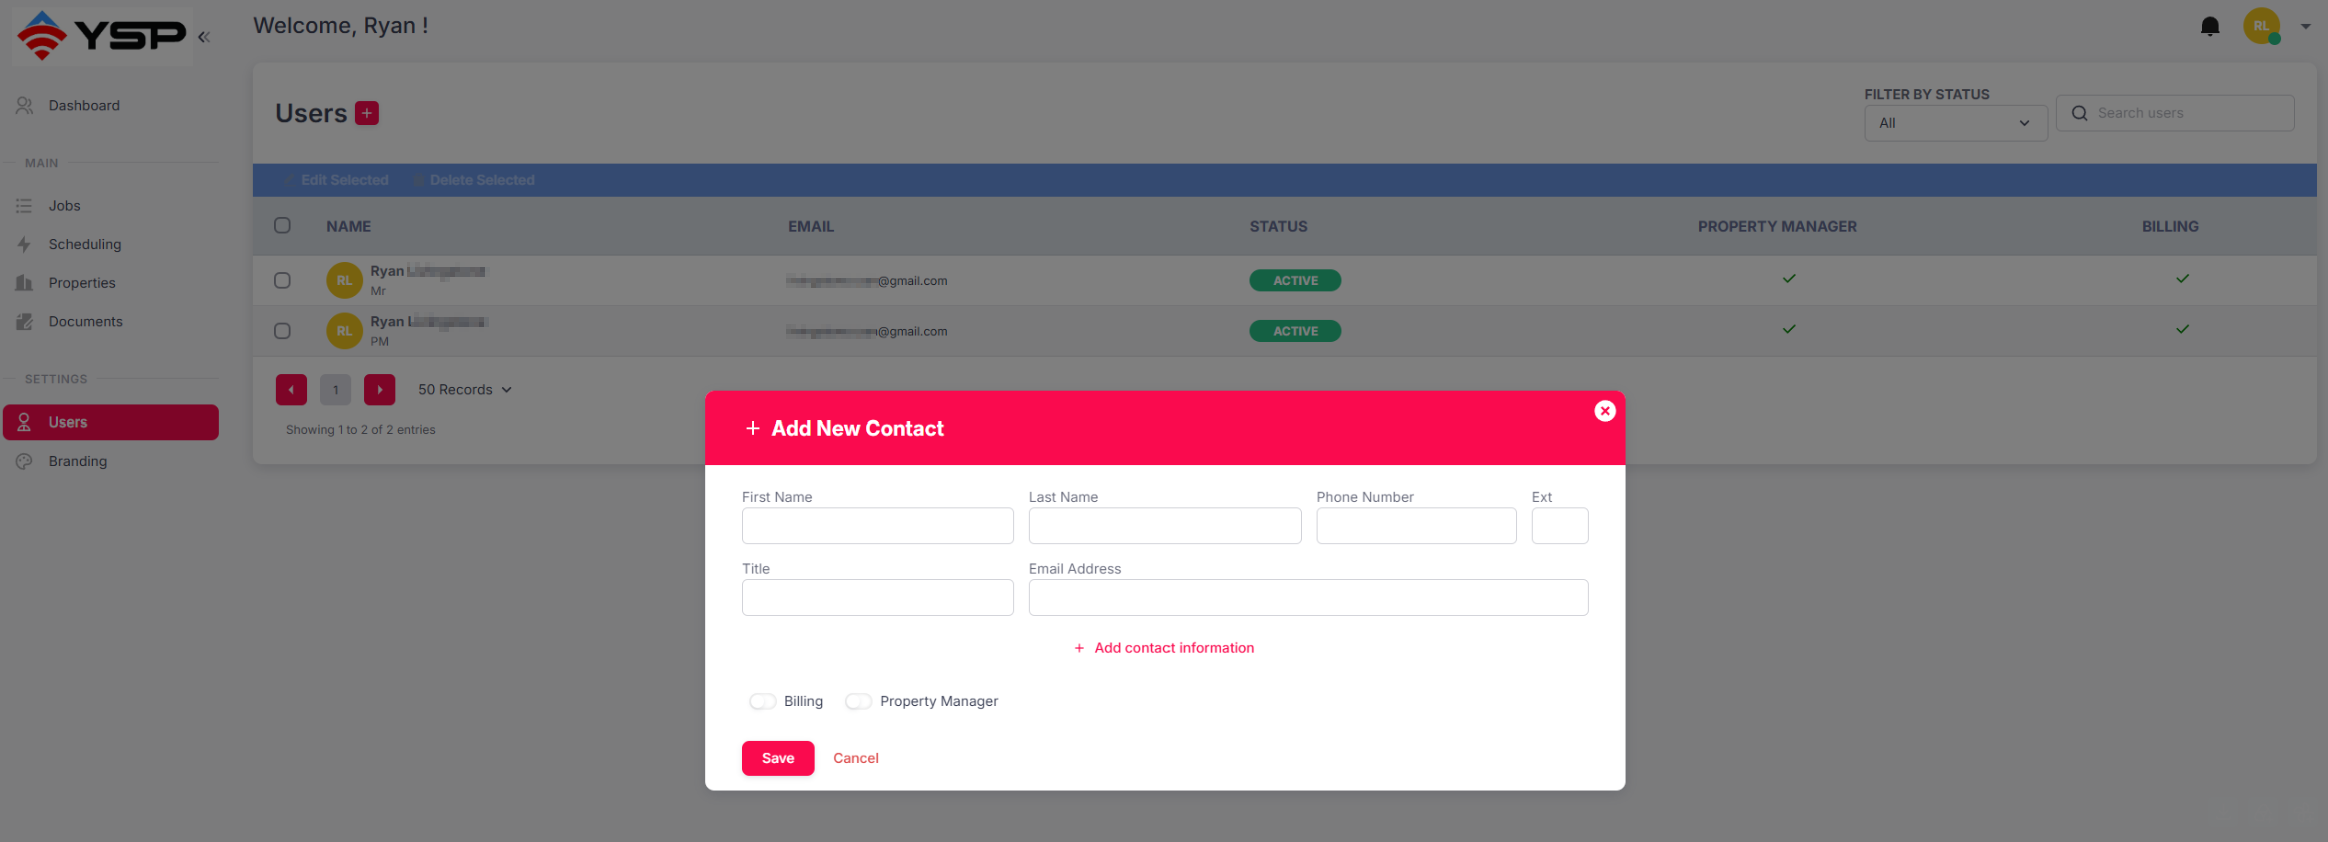Click the NAME column header

point(349,227)
